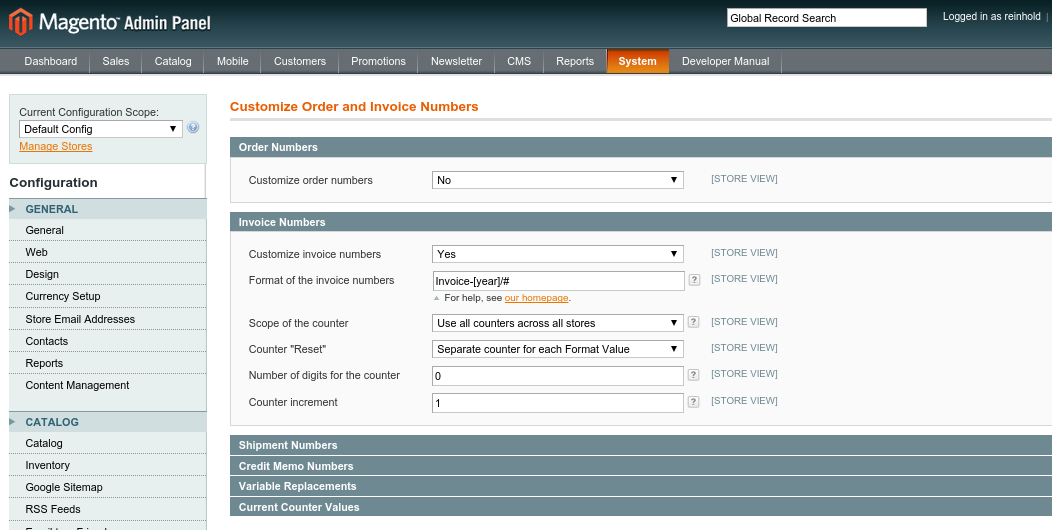Select Currency Setup in configuration sidebar
The image size is (1052, 530).
[x=63, y=296]
